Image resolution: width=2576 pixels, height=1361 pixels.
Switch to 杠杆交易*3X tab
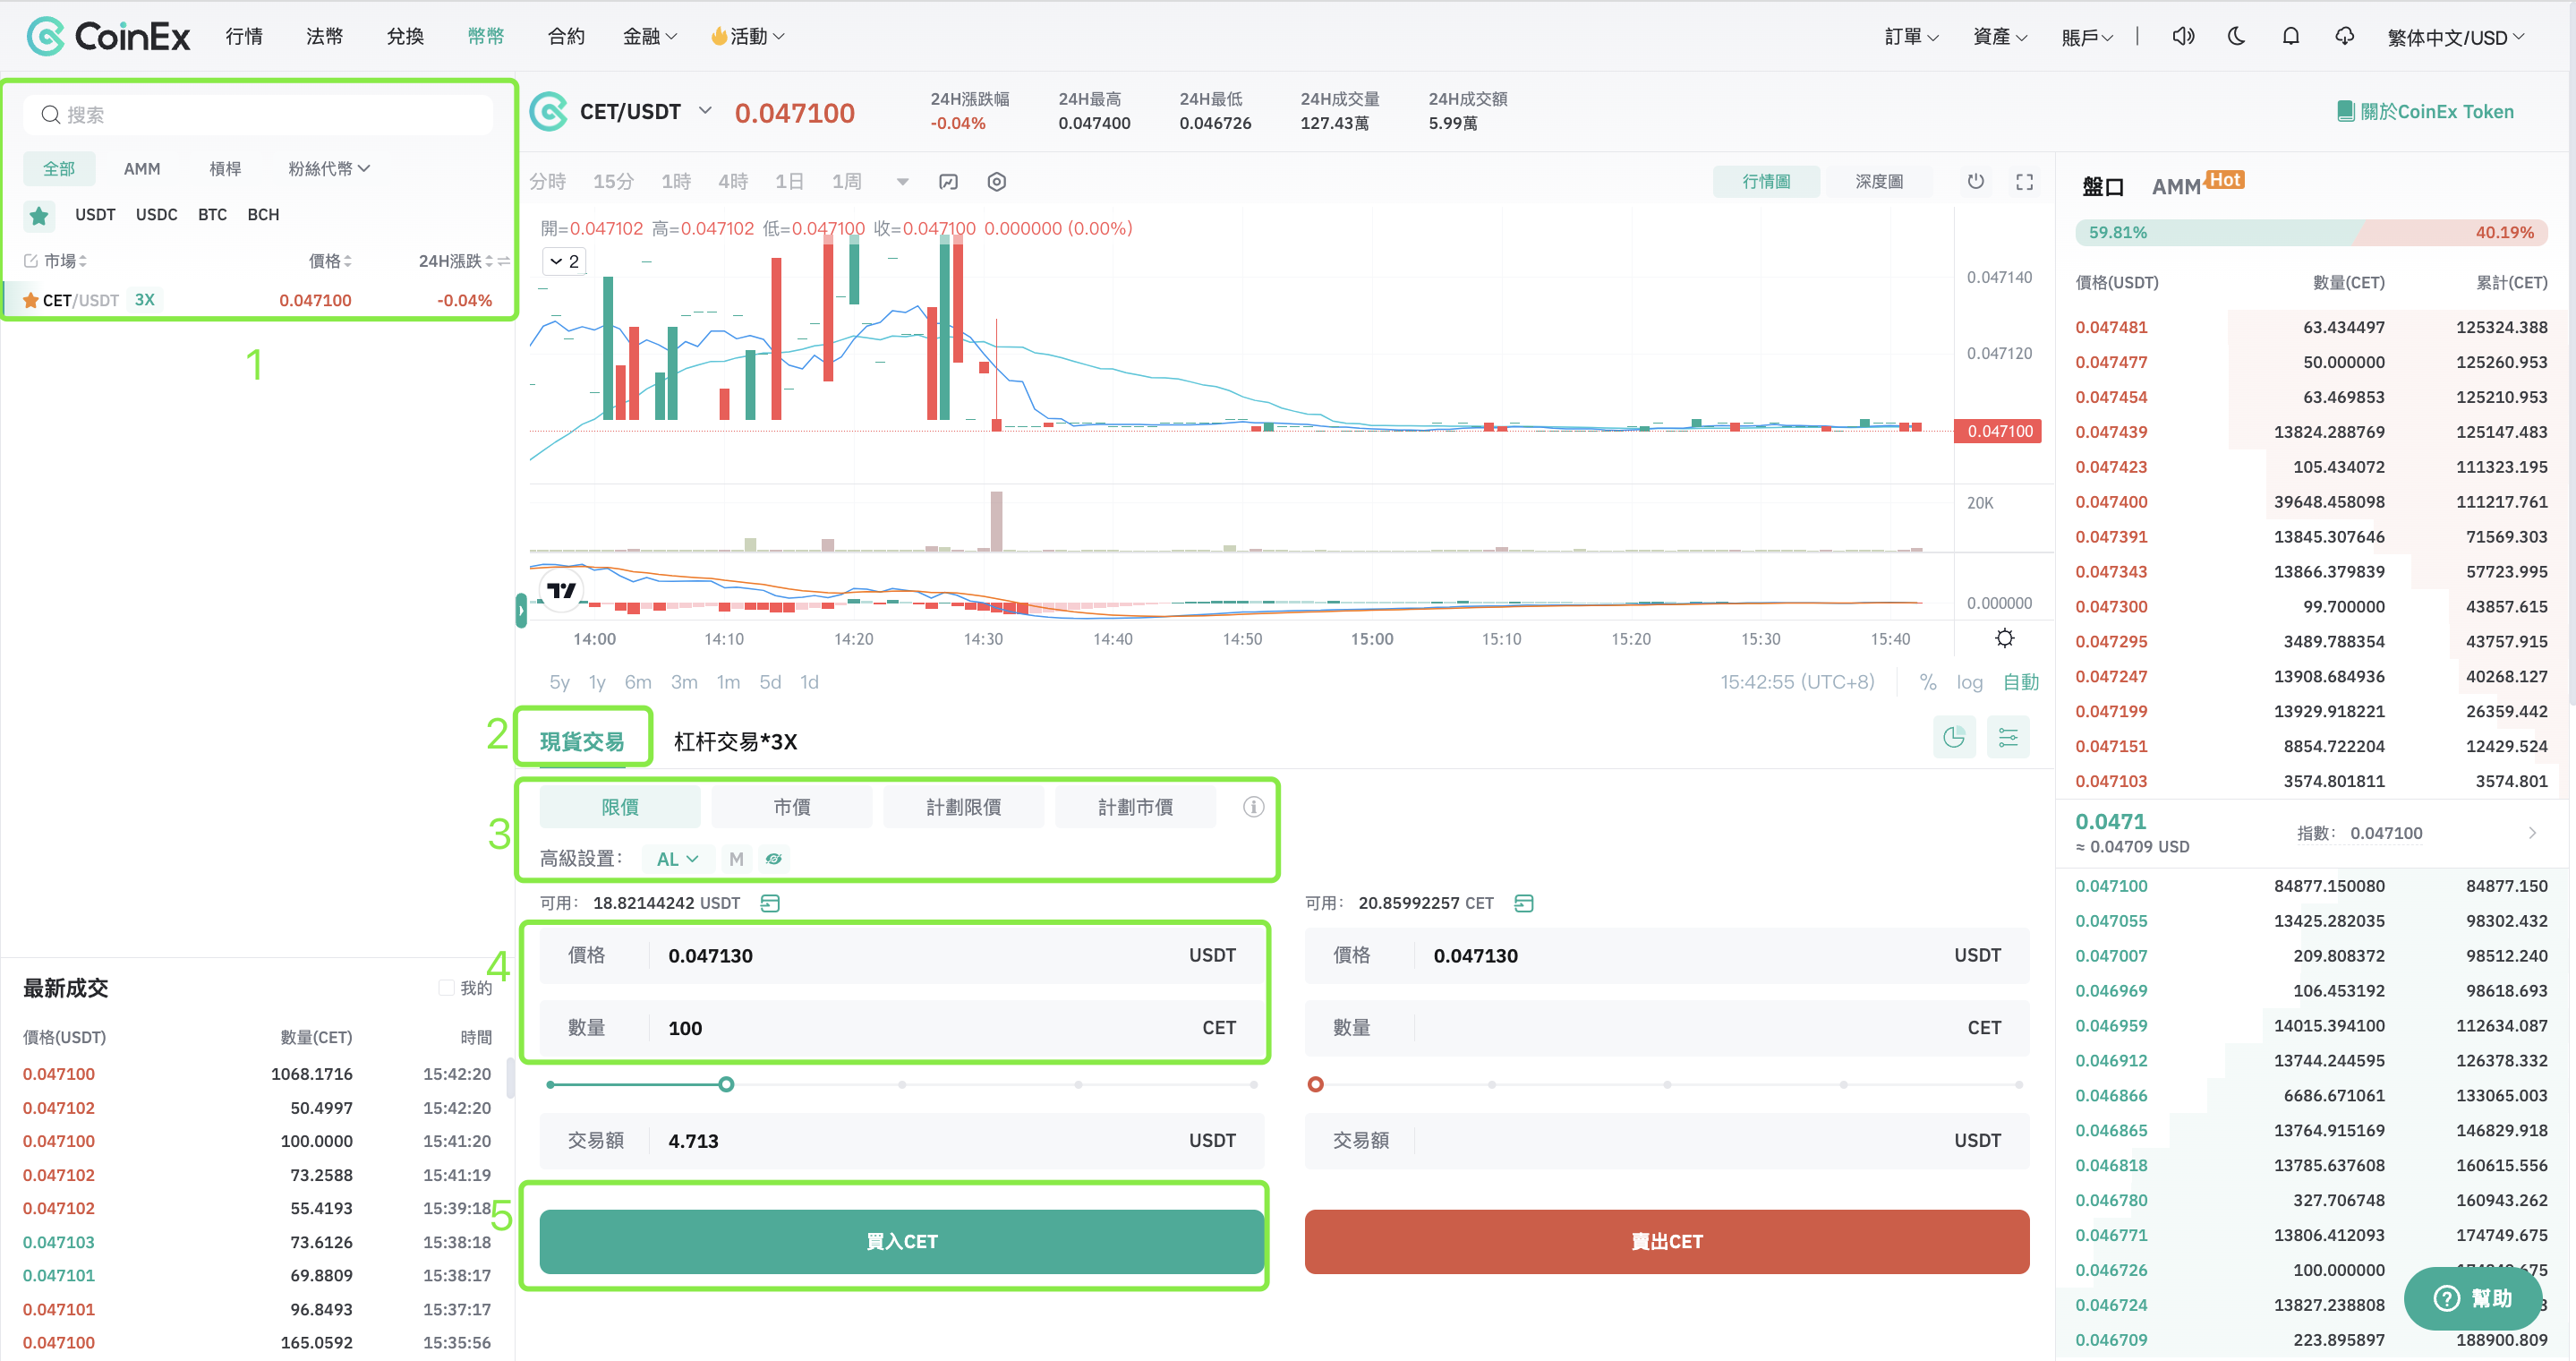click(x=735, y=741)
